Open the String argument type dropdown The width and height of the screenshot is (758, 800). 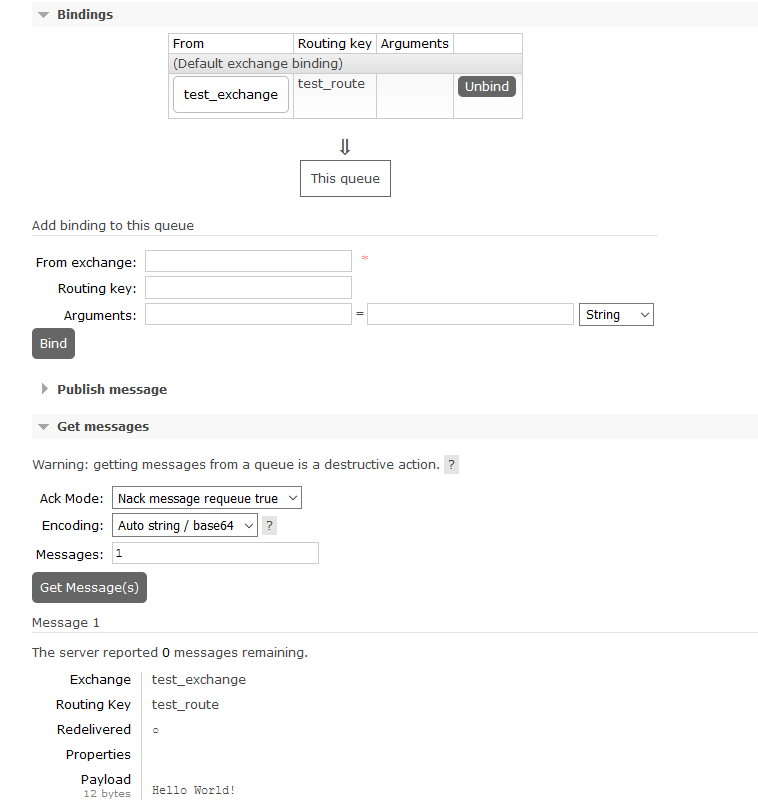click(616, 315)
